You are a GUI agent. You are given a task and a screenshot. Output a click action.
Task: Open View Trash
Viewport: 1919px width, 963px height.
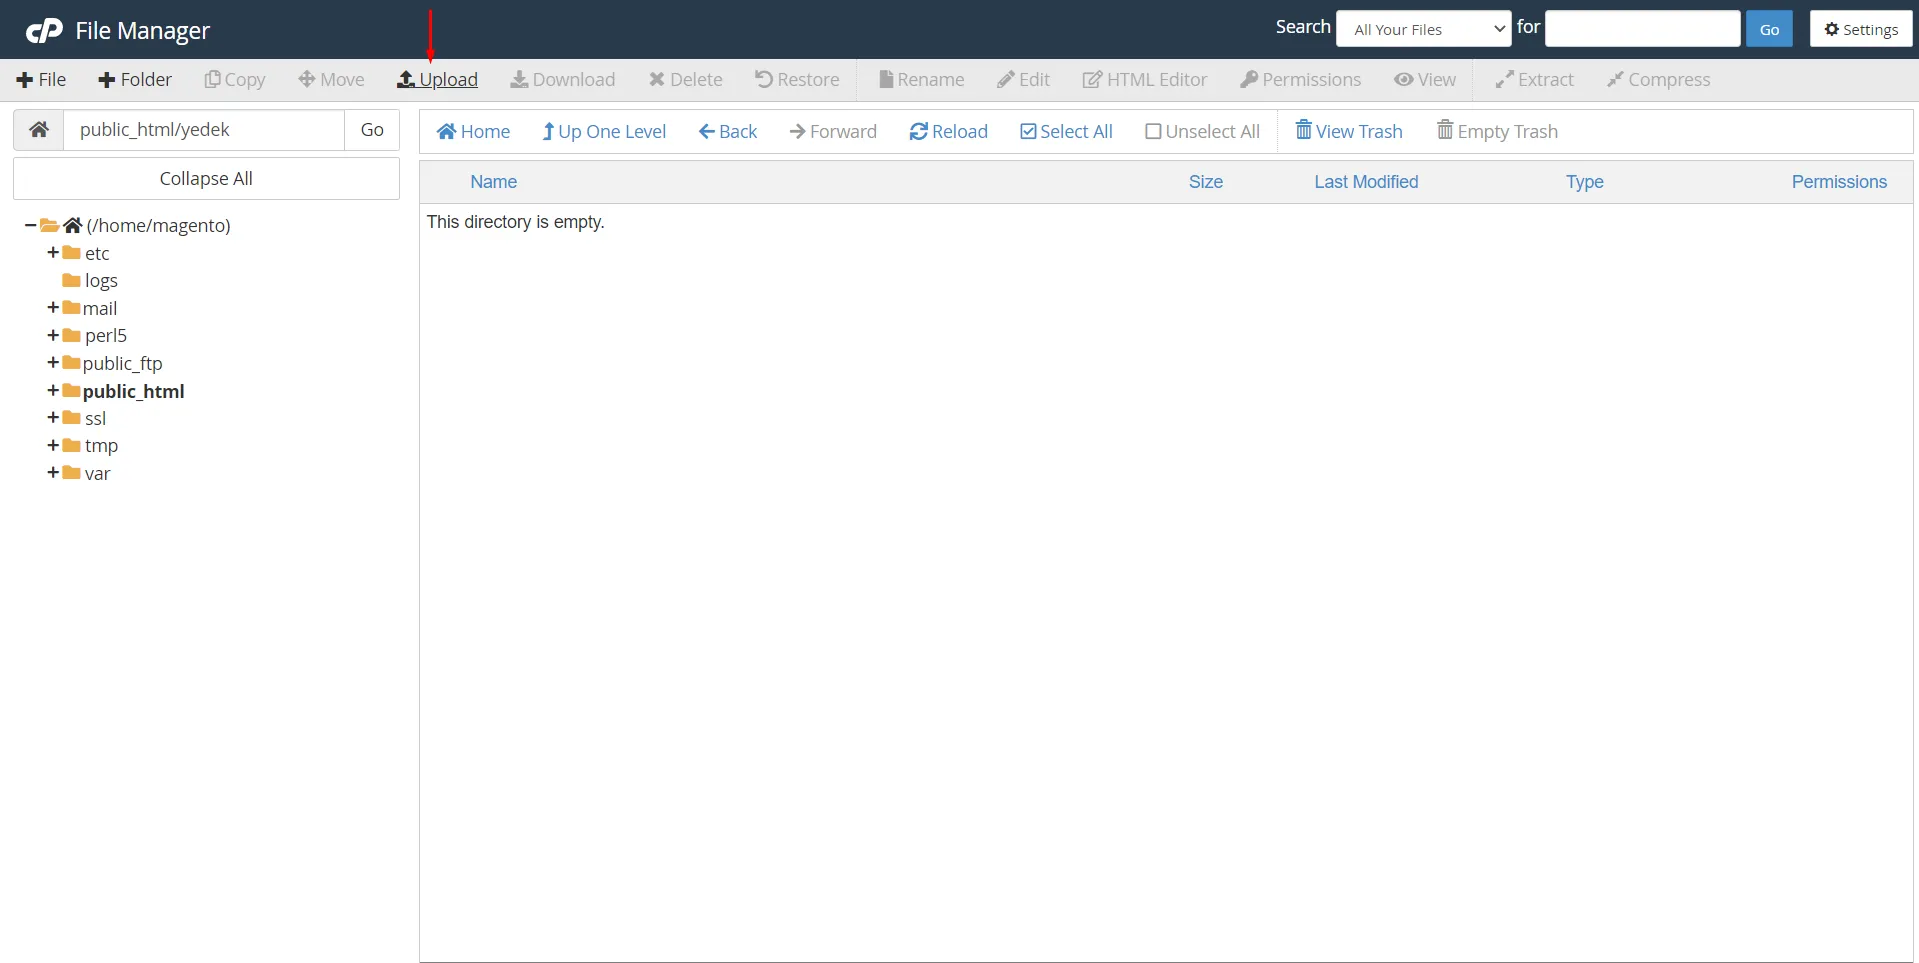[x=1349, y=132]
